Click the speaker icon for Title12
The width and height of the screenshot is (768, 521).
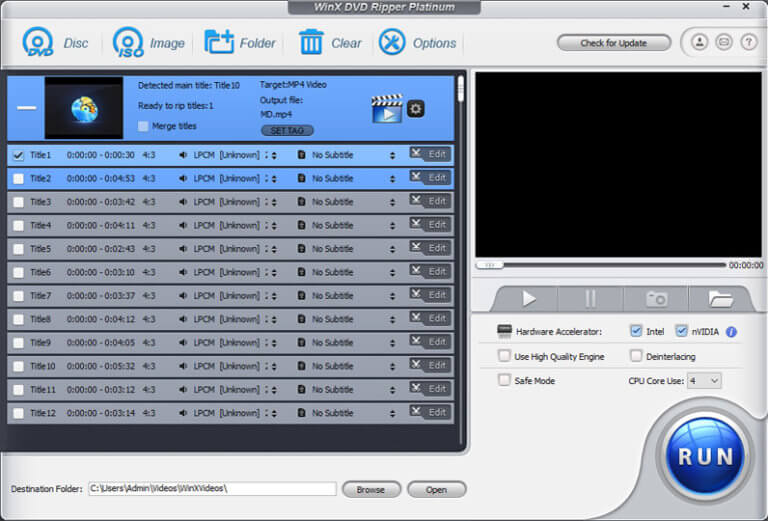tap(183, 413)
